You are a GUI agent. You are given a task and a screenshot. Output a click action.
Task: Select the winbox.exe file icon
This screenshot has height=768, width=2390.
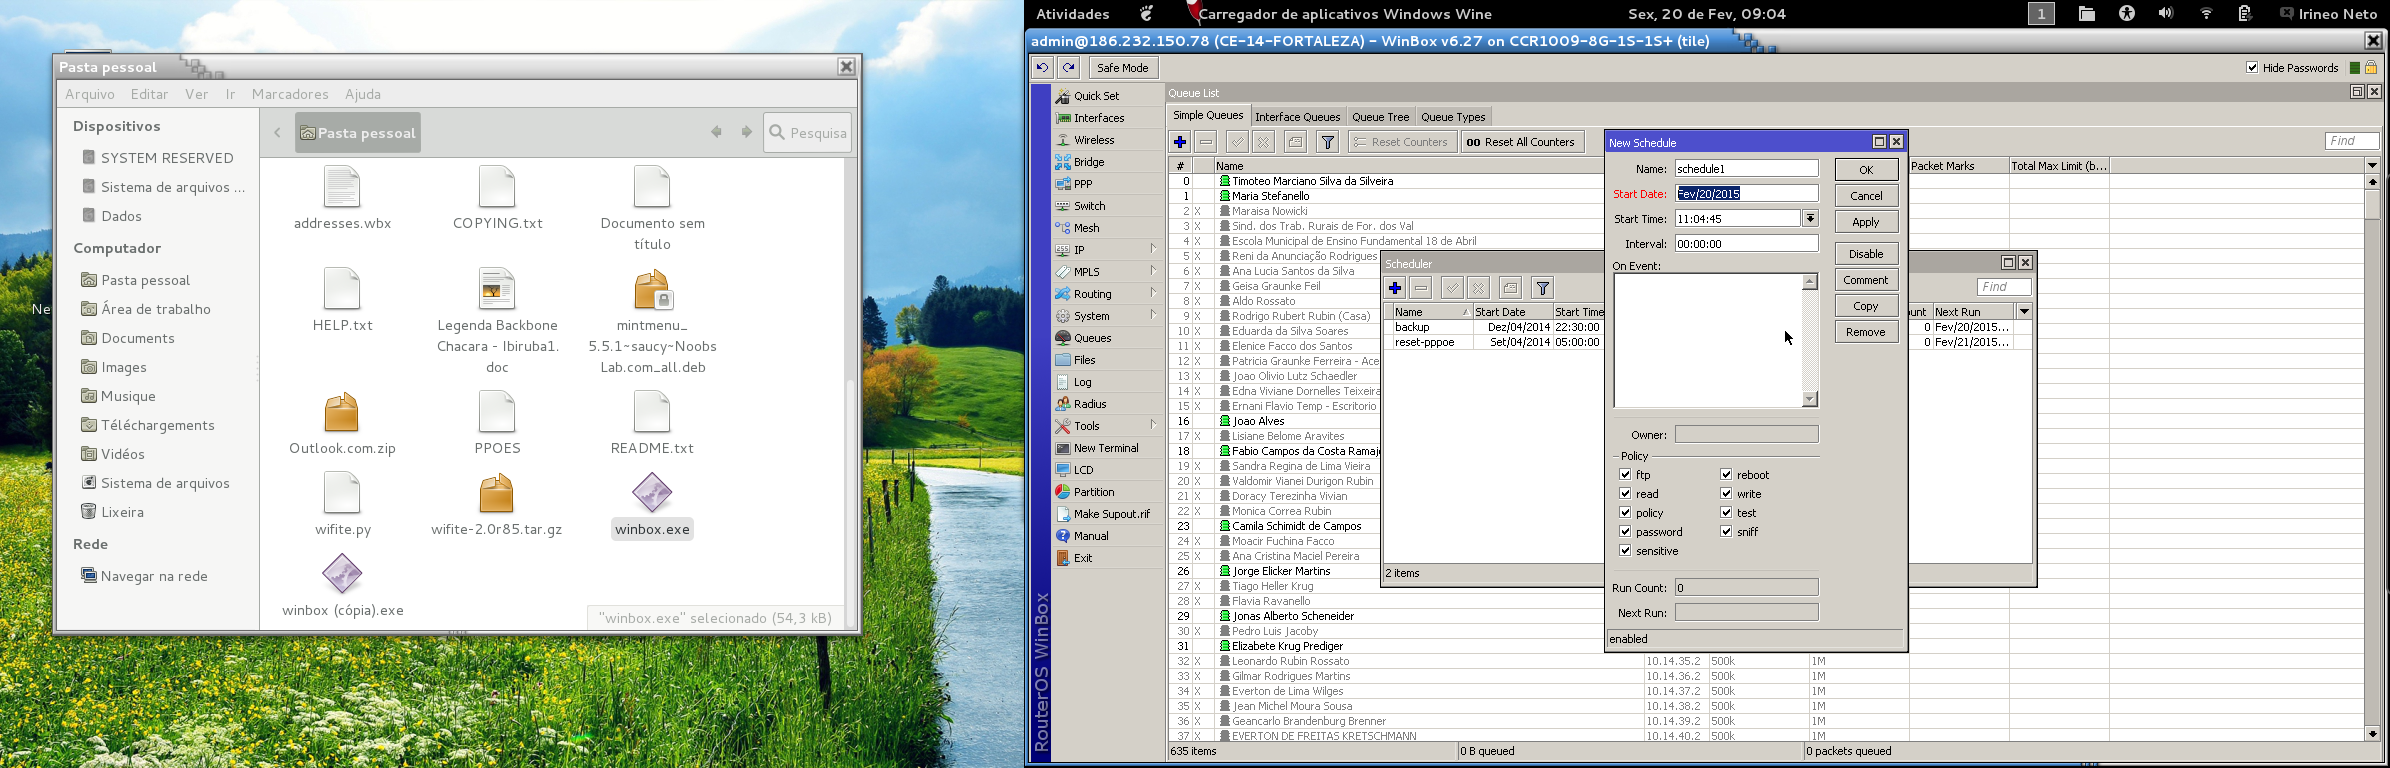pyautogui.click(x=652, y=493)
